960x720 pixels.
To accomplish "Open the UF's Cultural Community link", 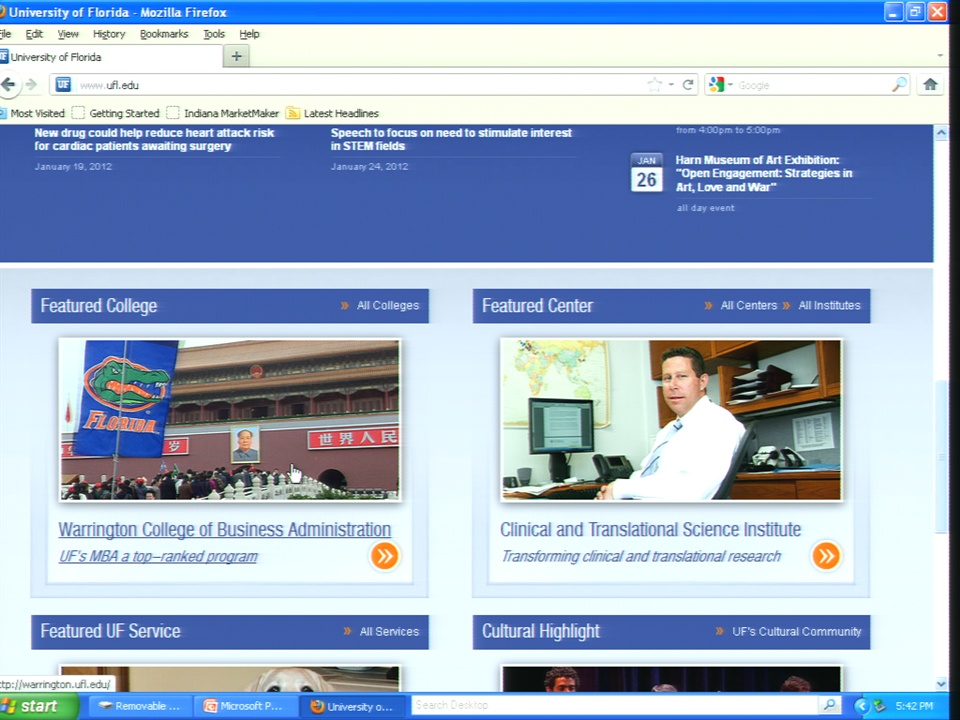I will click(797, 631).
